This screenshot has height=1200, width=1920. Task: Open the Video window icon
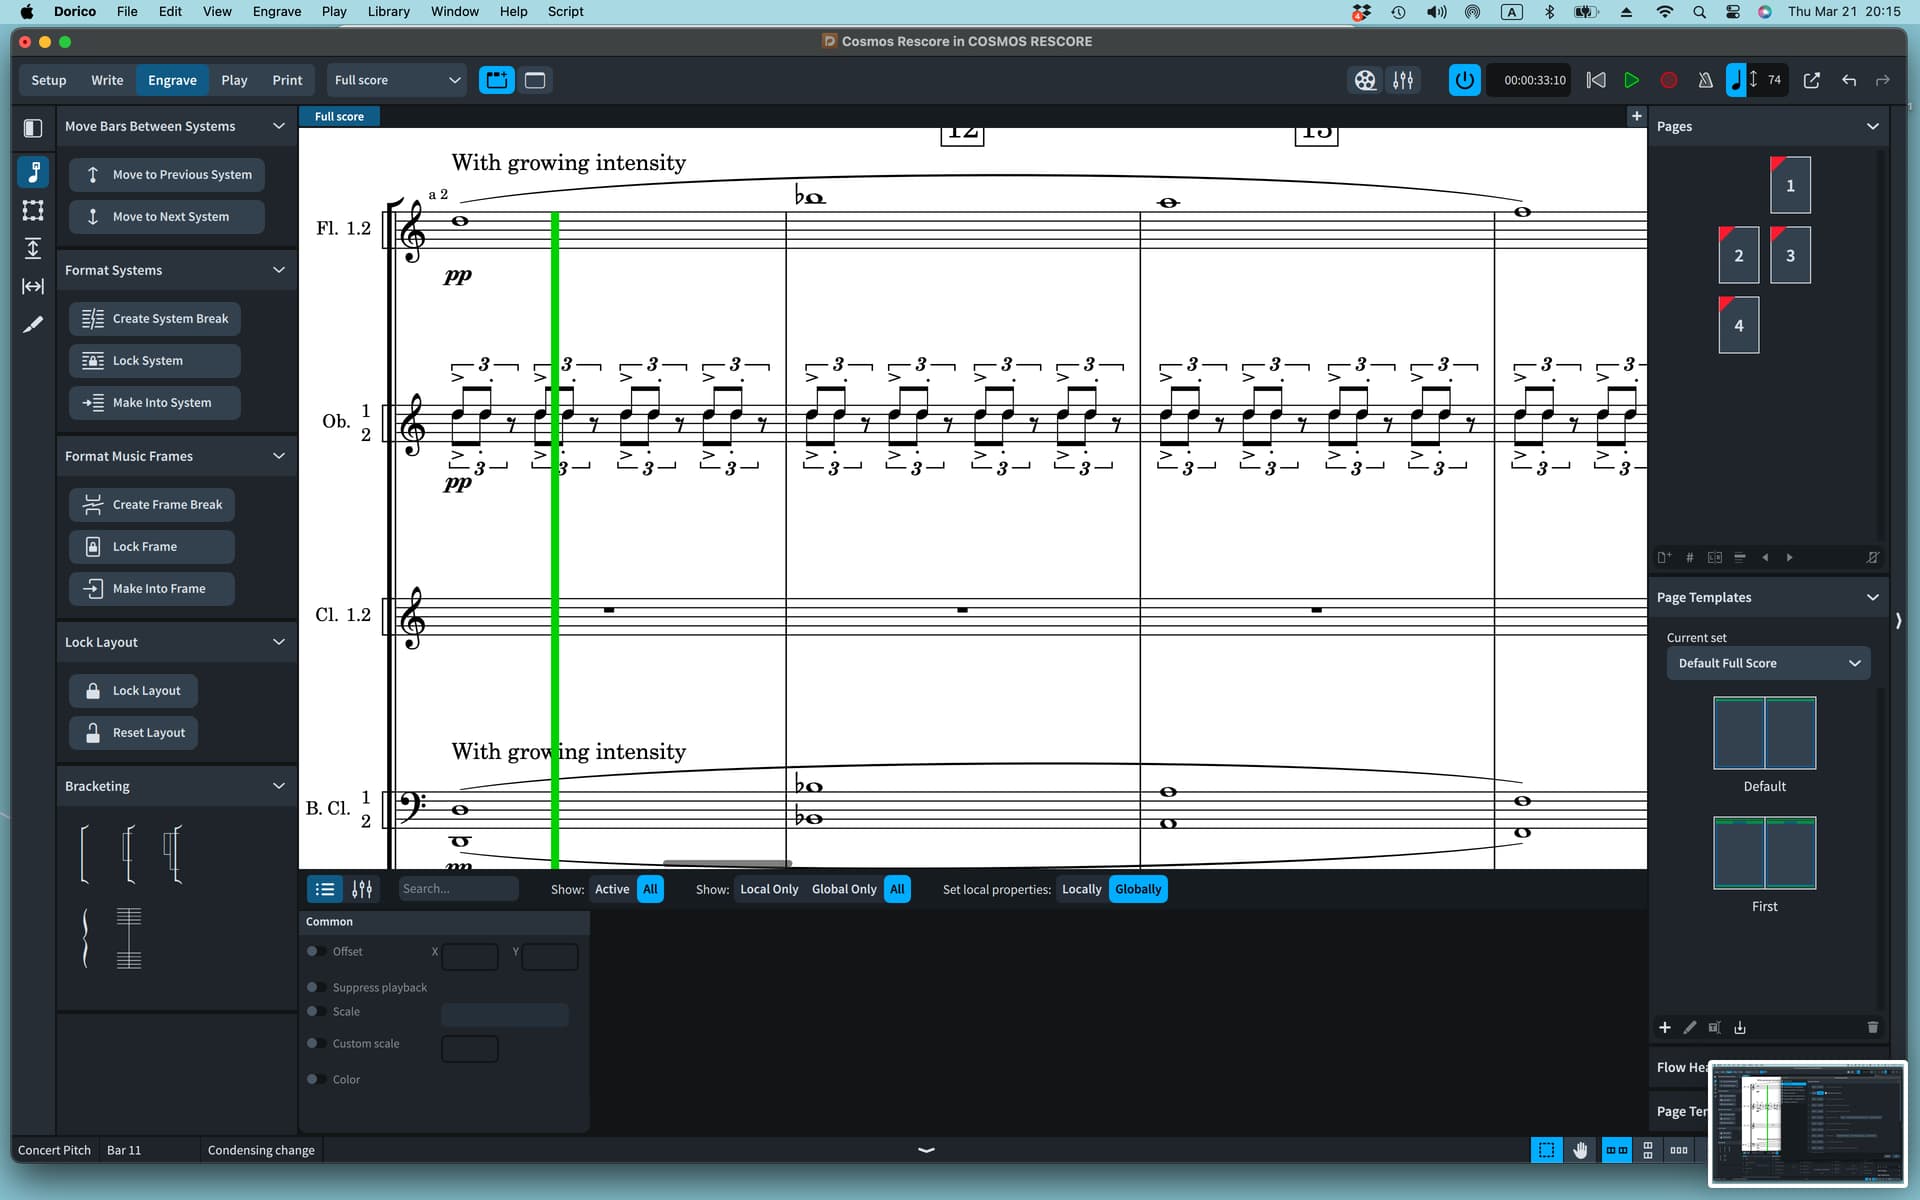click(x=1365, y=80)
